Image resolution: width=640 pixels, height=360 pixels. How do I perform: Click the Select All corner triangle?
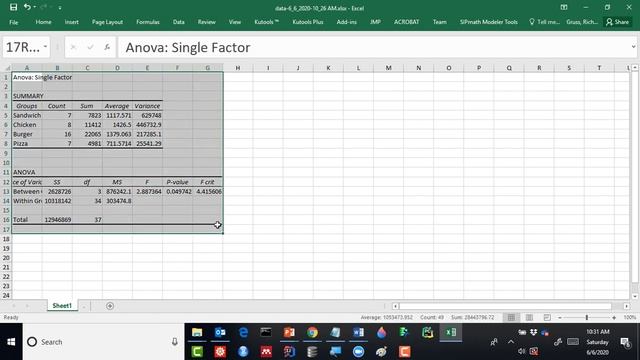pyautogui.click(x=7, y=68)
